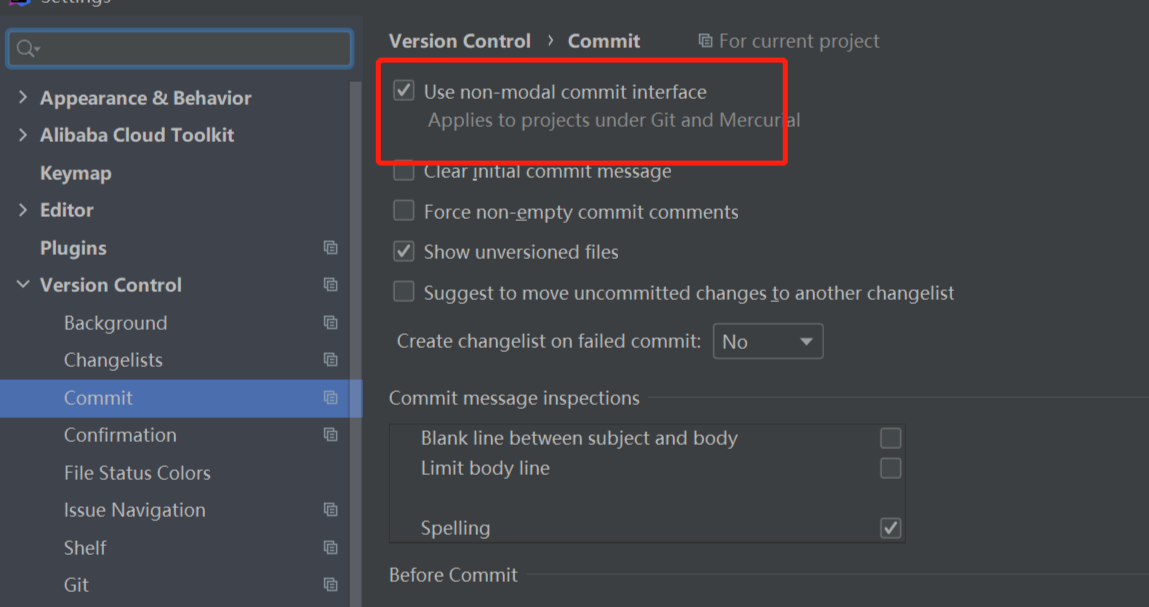The image size is (1149, 607).
Task: Expand the Editor settings group
Action: [23, 210]
